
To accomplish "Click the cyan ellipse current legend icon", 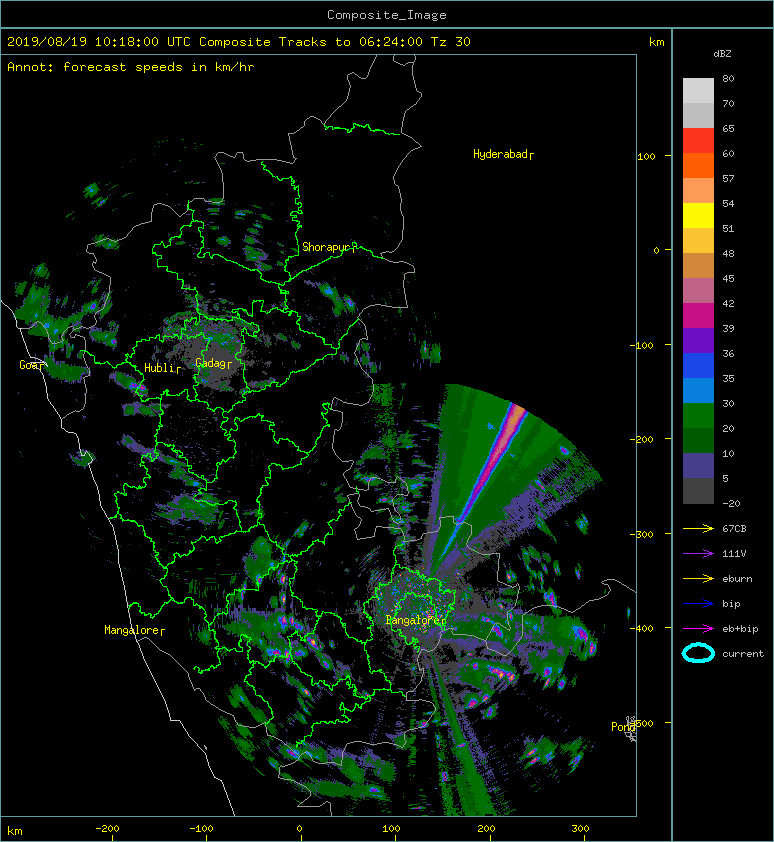I will click(x=698, y=653).
